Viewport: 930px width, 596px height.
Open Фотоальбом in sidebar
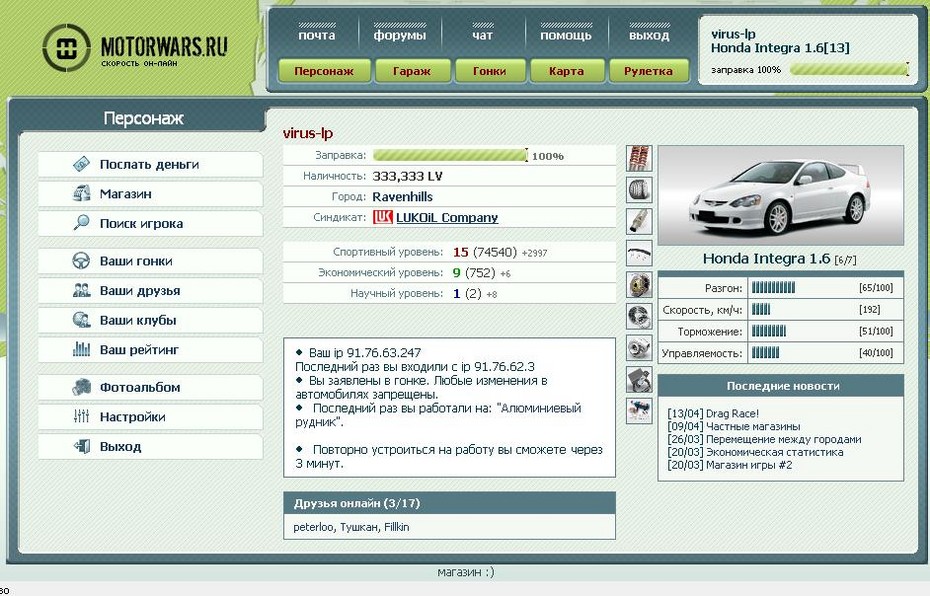151,387
